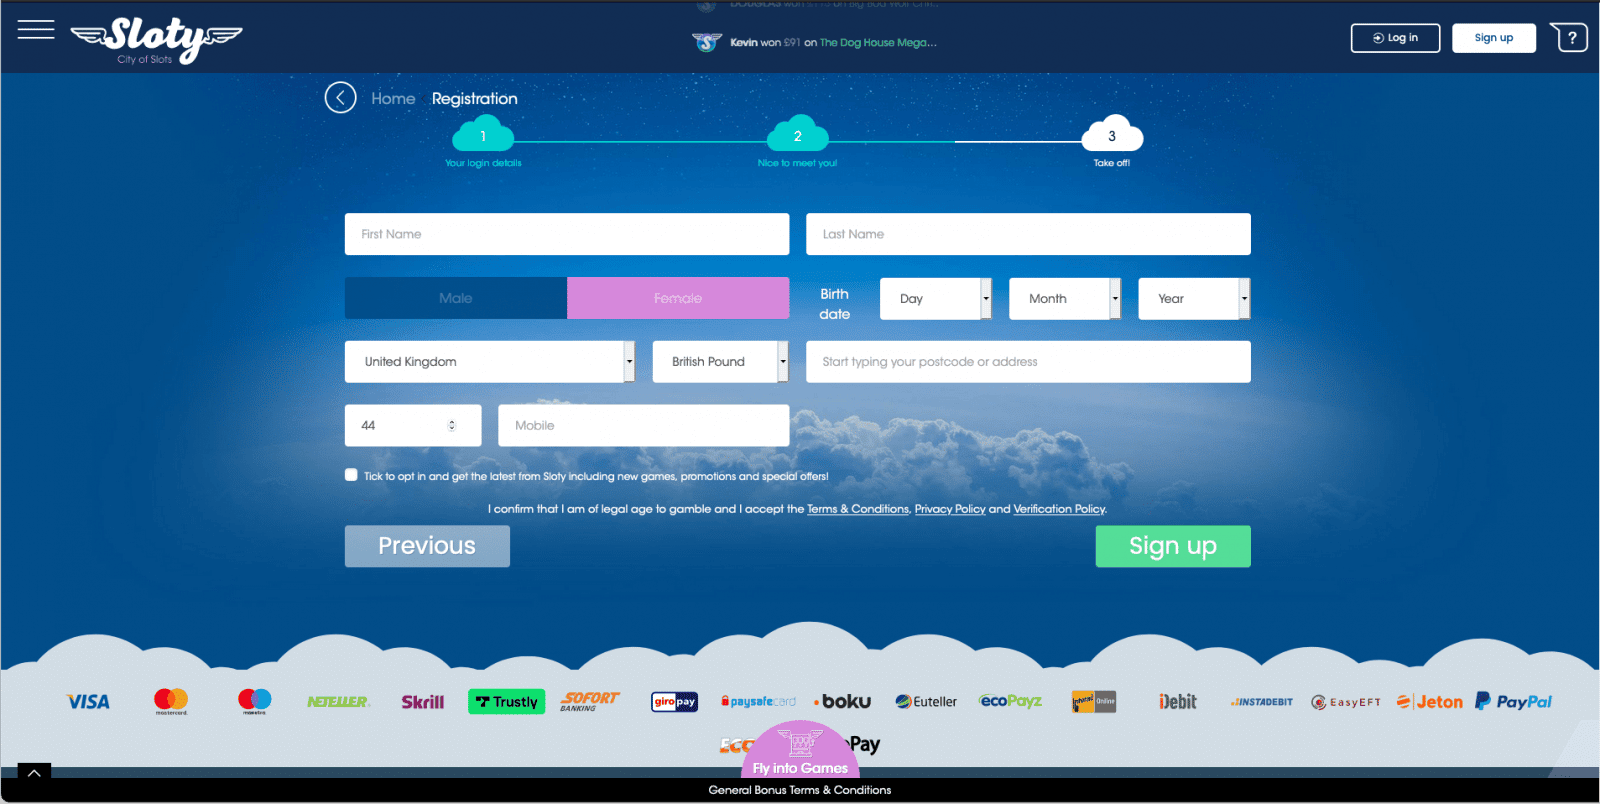1600x804 pixels.
Task: Click the Jeton payment logo
Action: click(x=1430, y=702)
